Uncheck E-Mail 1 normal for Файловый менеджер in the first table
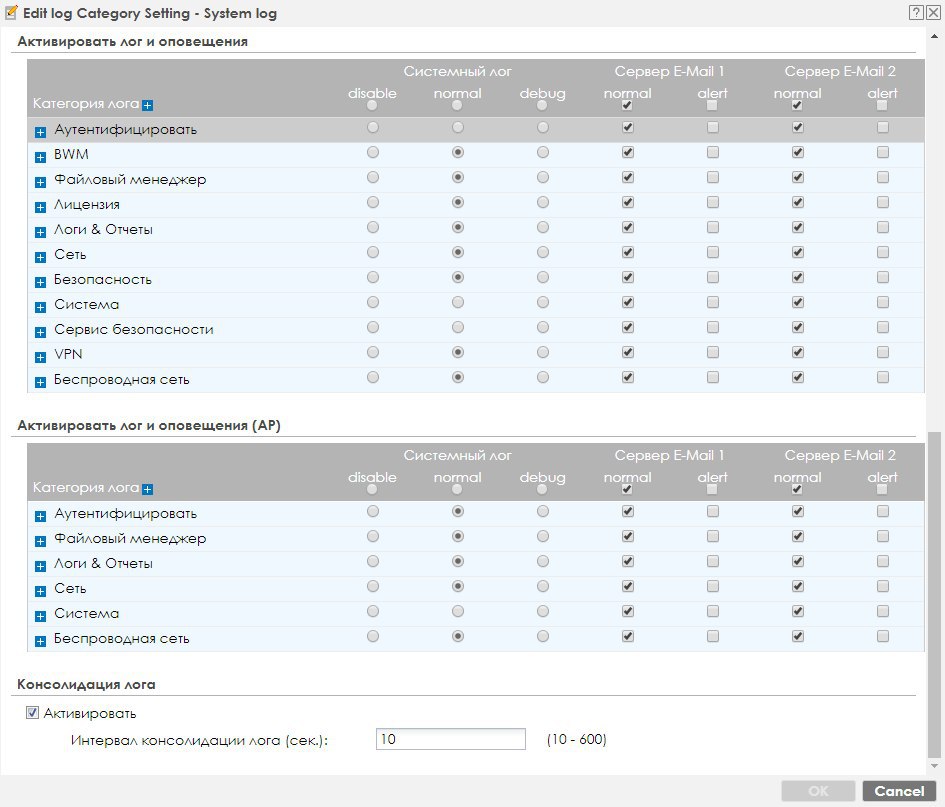The width and height of the screenshot is (945, 807). coord(628,177)
